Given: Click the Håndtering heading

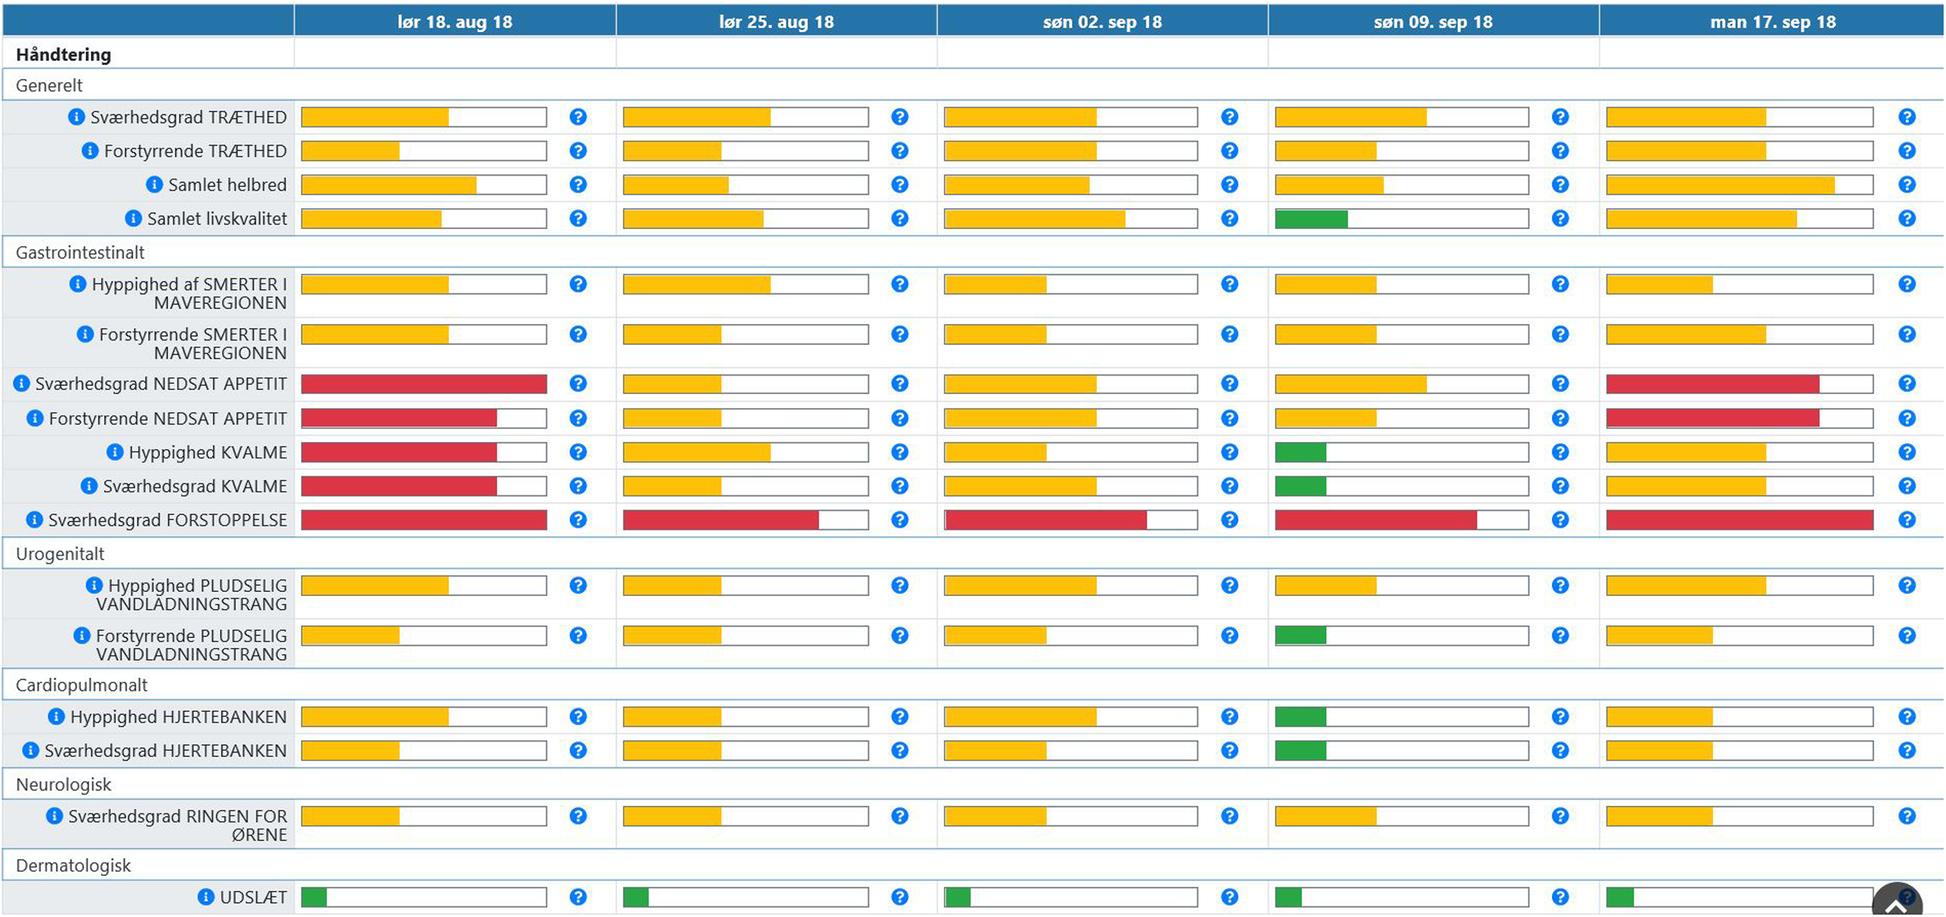Looking at the screenshot, I should point(64,55).
